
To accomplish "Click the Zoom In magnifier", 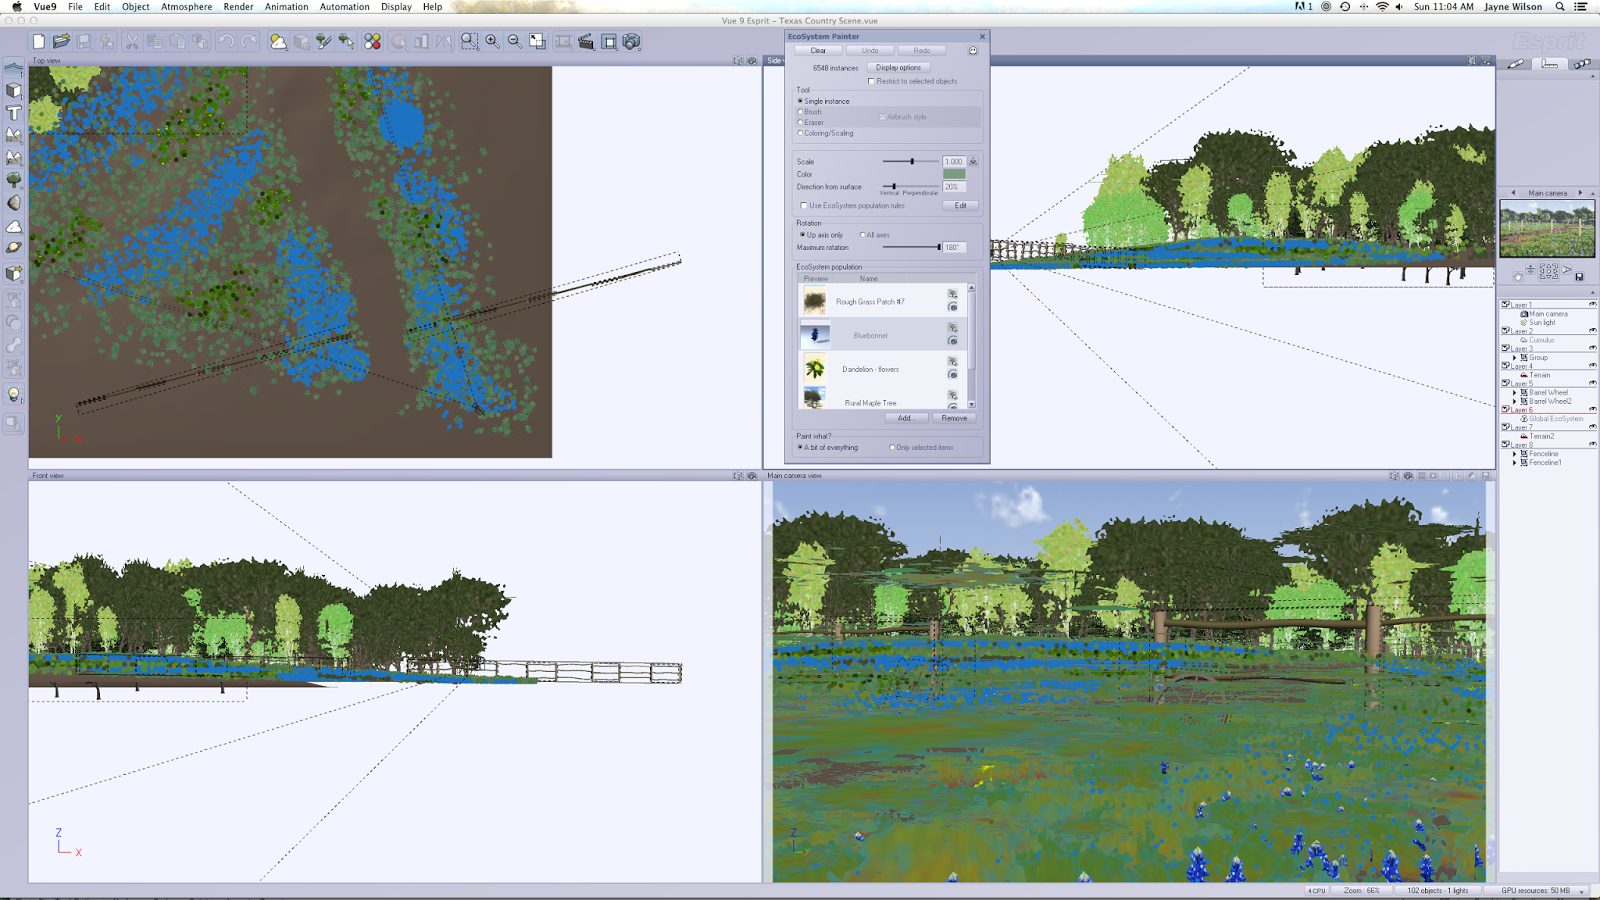I will pos(492,41).
